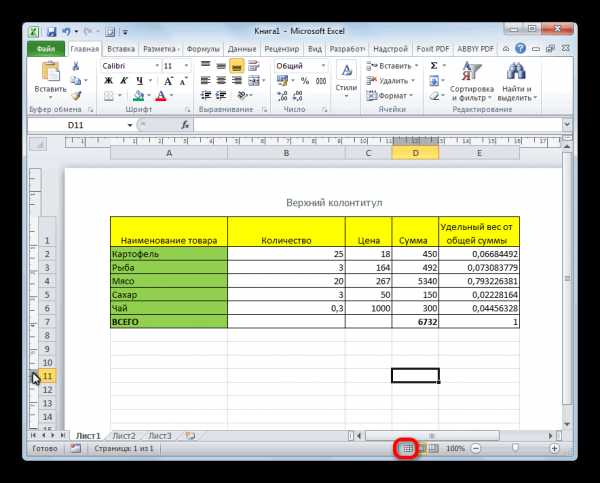Click the Help question mark icon

pyautogui.click(x=520, y=49)
